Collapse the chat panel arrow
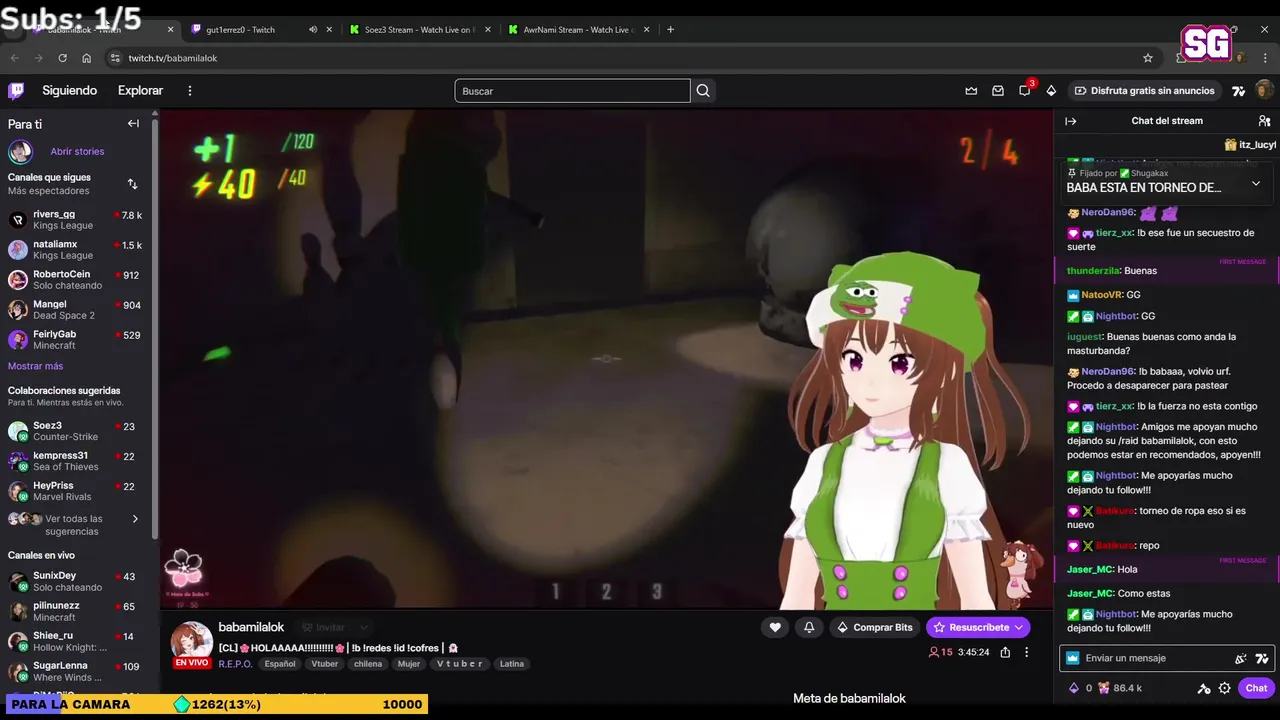Viewport: 1280px width, 720px height. coord(1070,121)
